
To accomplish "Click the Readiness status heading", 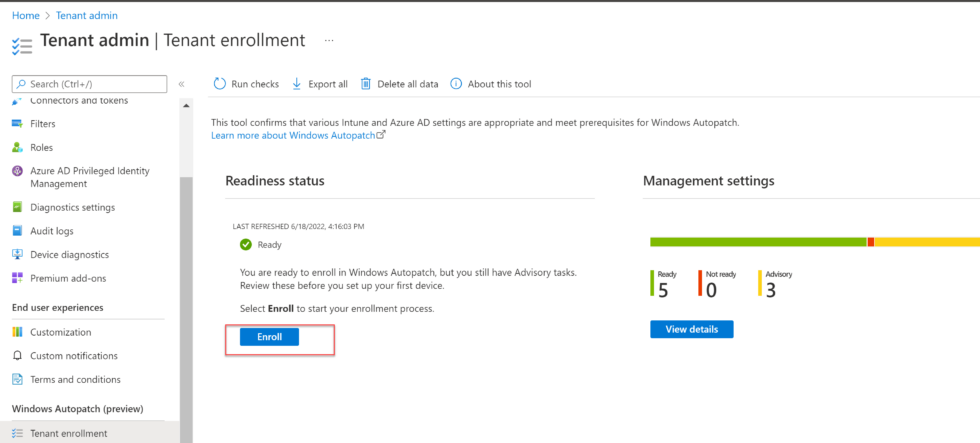I will 275,181.
